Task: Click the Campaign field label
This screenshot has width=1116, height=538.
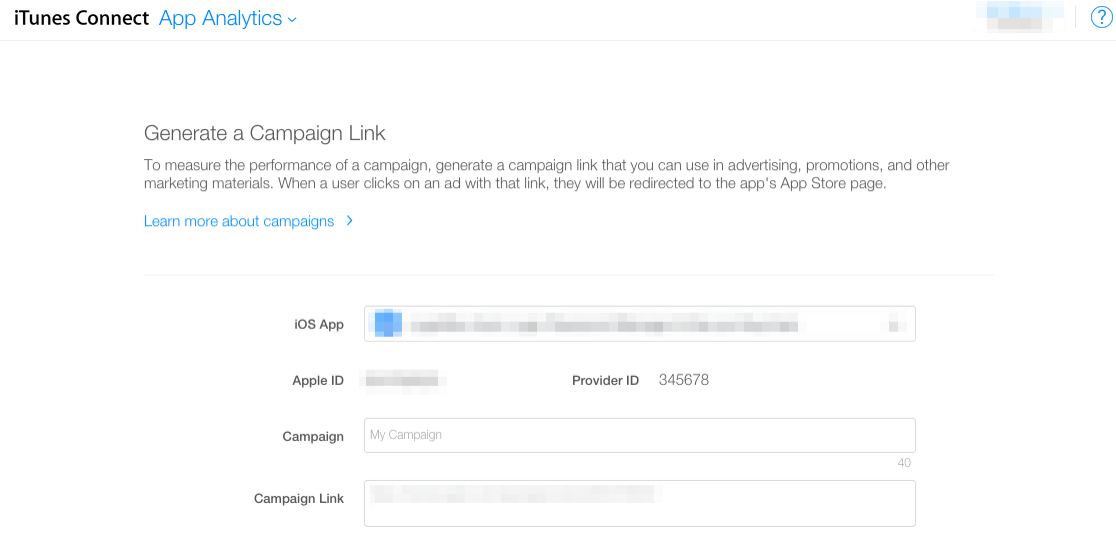Action: click(313, 437)
